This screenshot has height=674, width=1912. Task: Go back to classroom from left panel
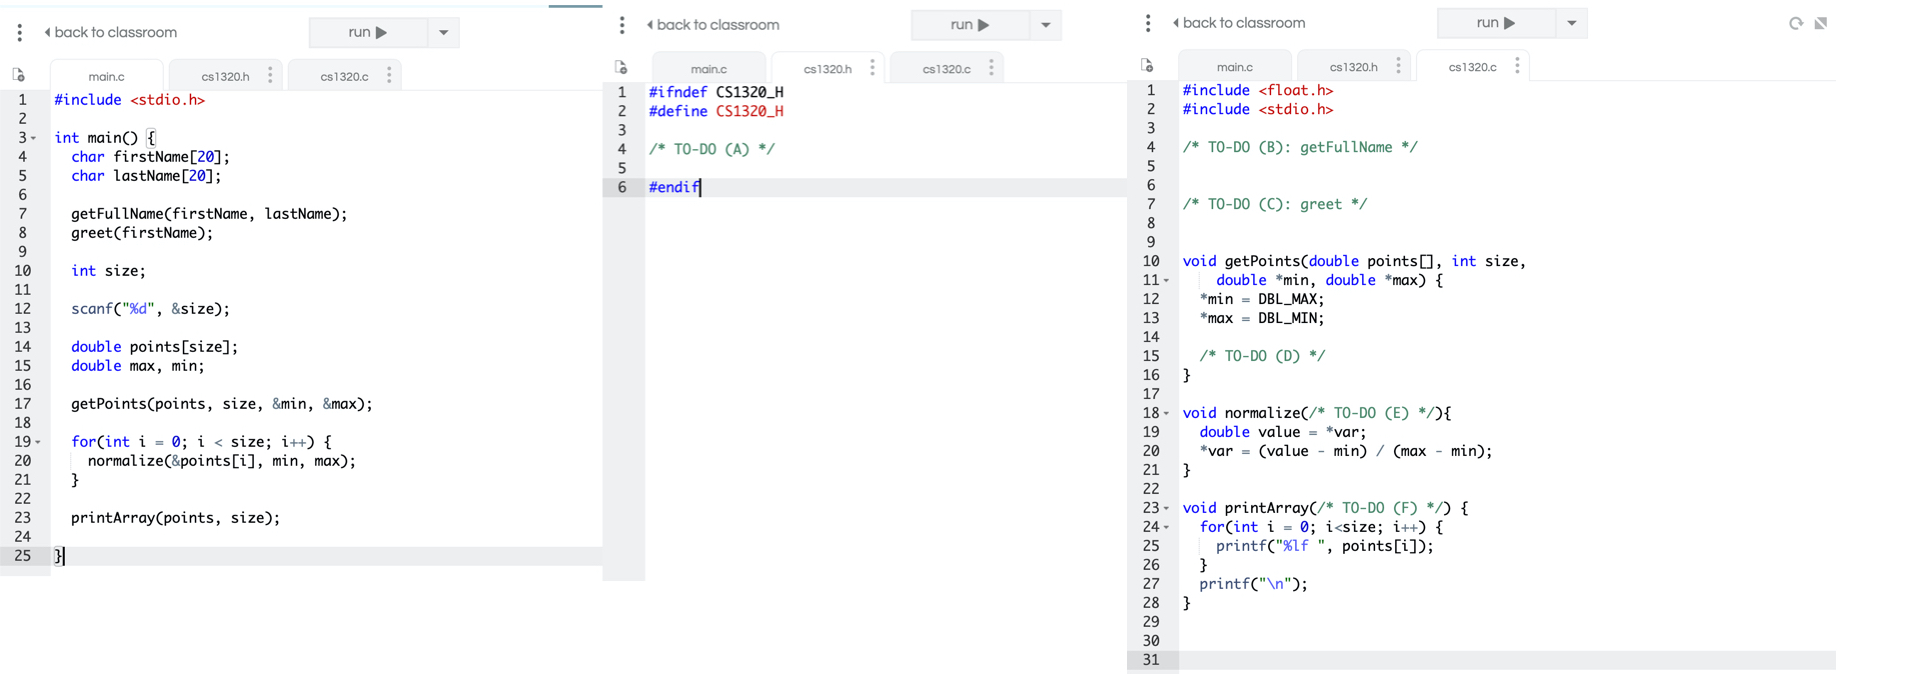point(111,32)
